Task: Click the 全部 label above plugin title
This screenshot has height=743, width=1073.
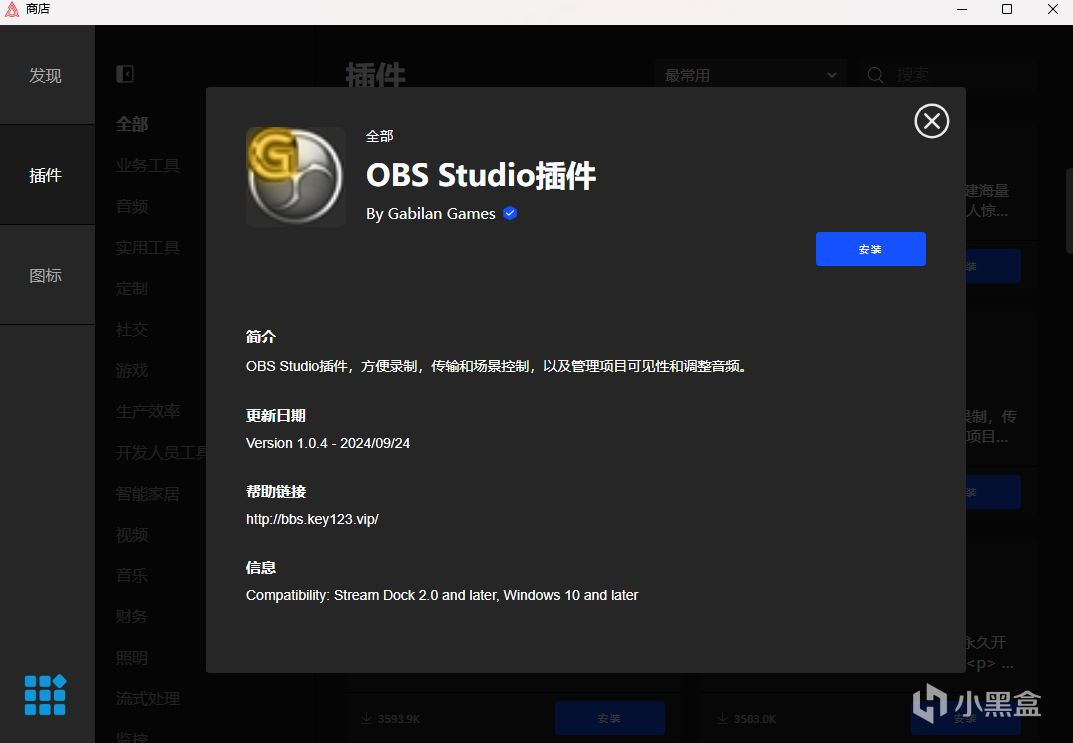Action: (380, 136)
